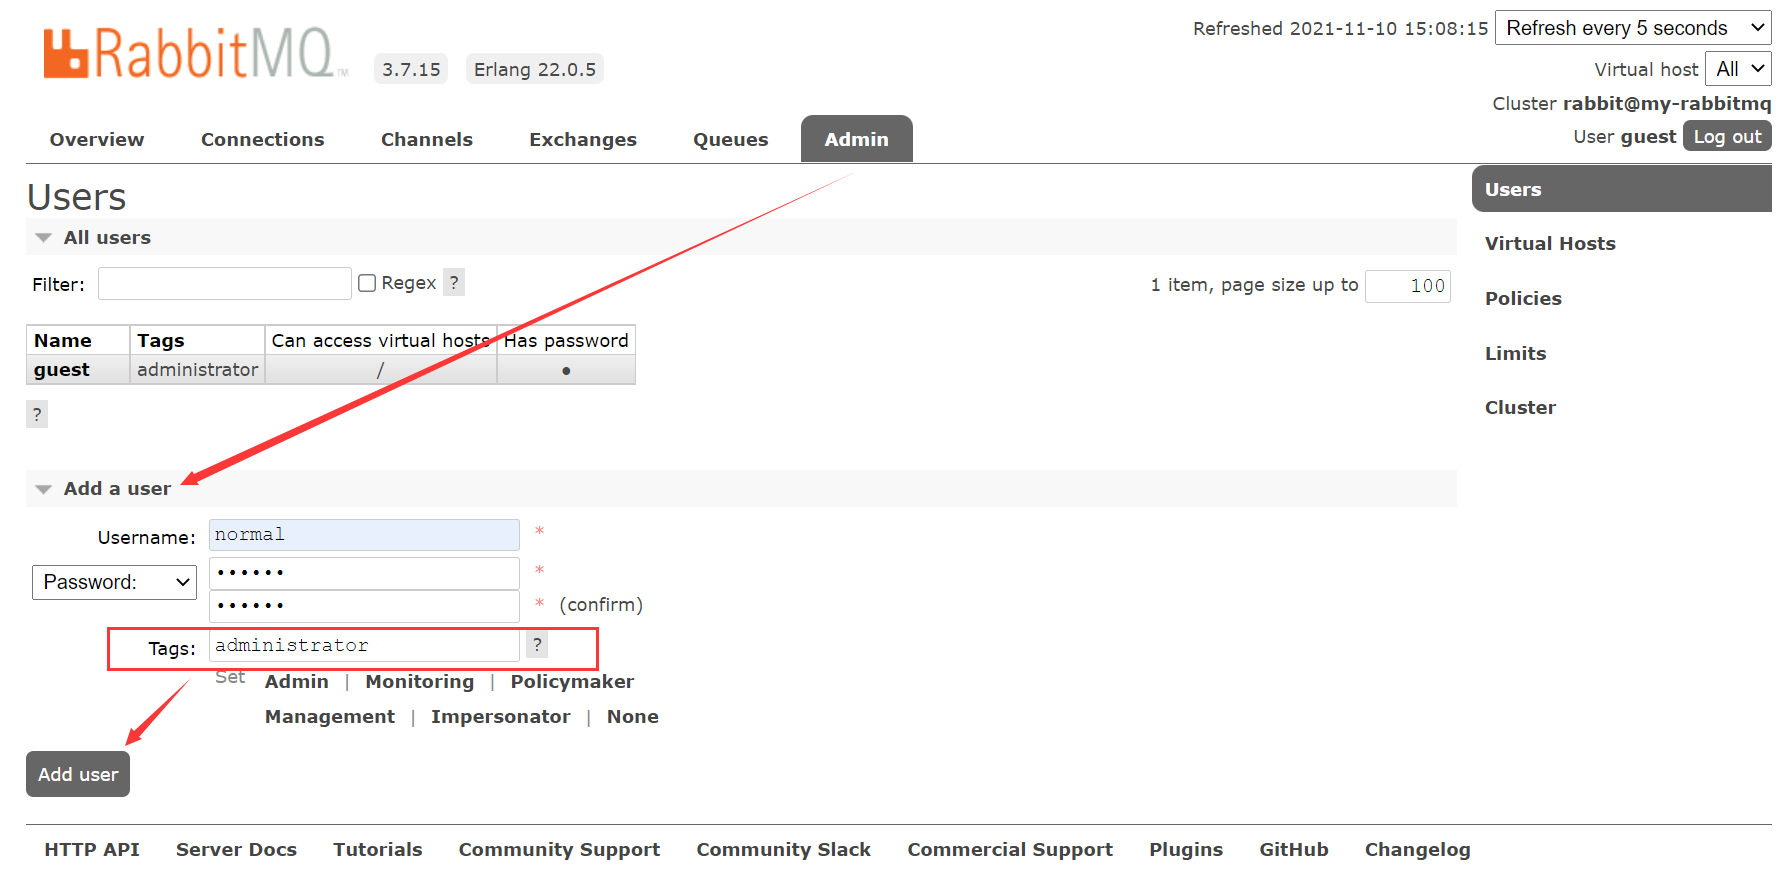Sort users by the Name column

point(63,340)
